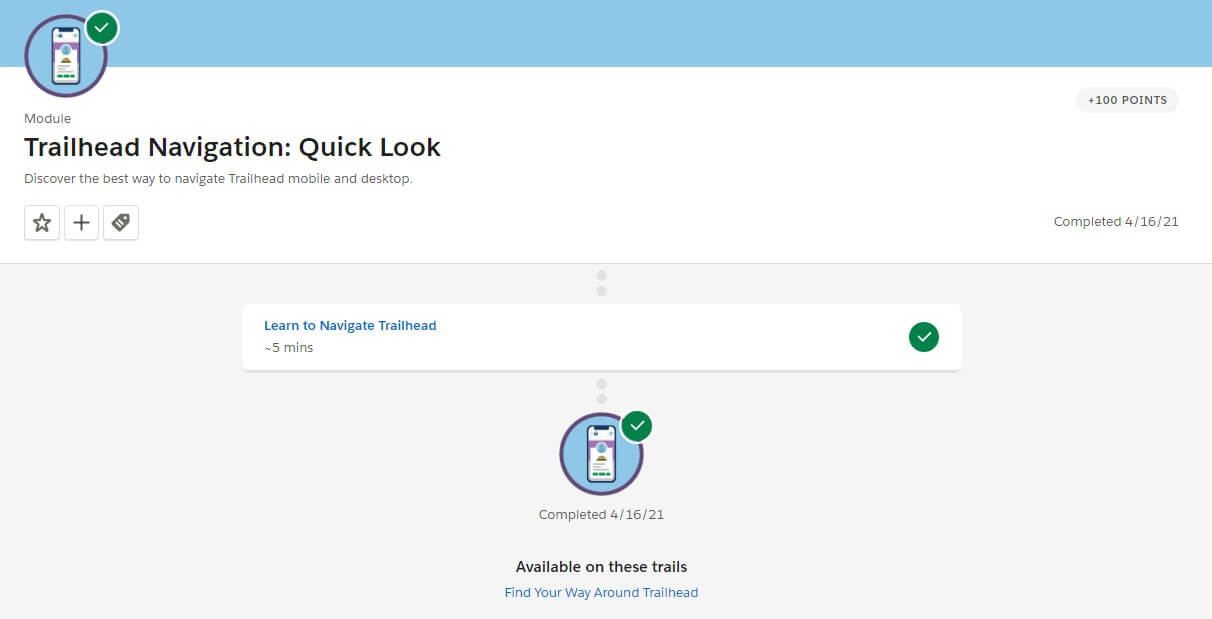
Task: Click the progress dots below the unit card
Action: tap(601, 391)
